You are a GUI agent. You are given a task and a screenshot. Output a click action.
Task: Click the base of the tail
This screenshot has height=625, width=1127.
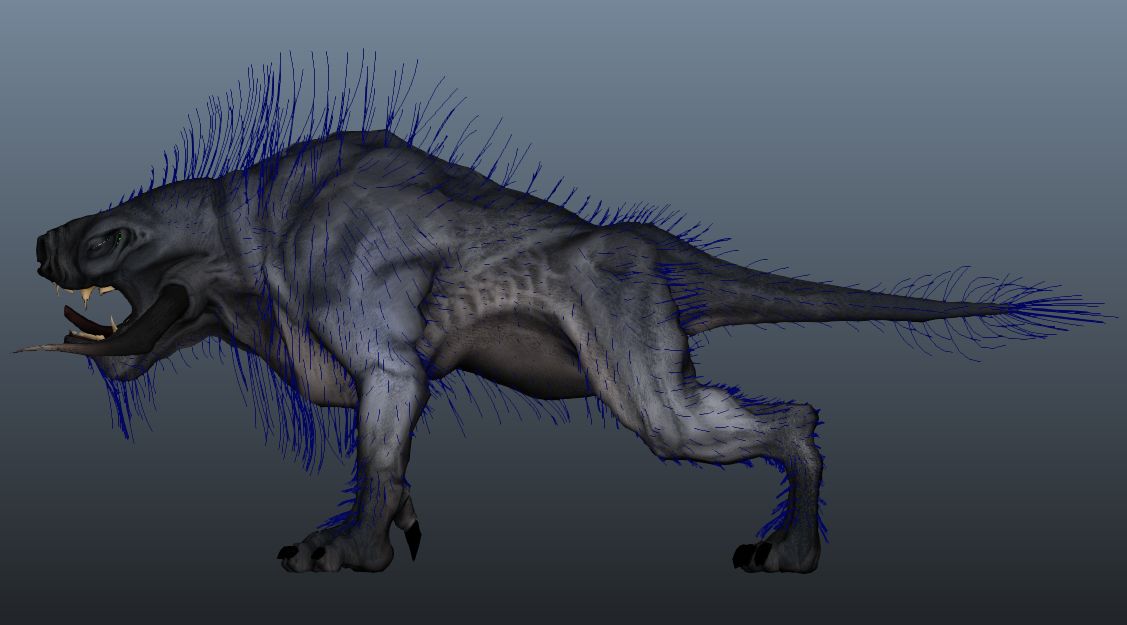click(x=712, y=287)
